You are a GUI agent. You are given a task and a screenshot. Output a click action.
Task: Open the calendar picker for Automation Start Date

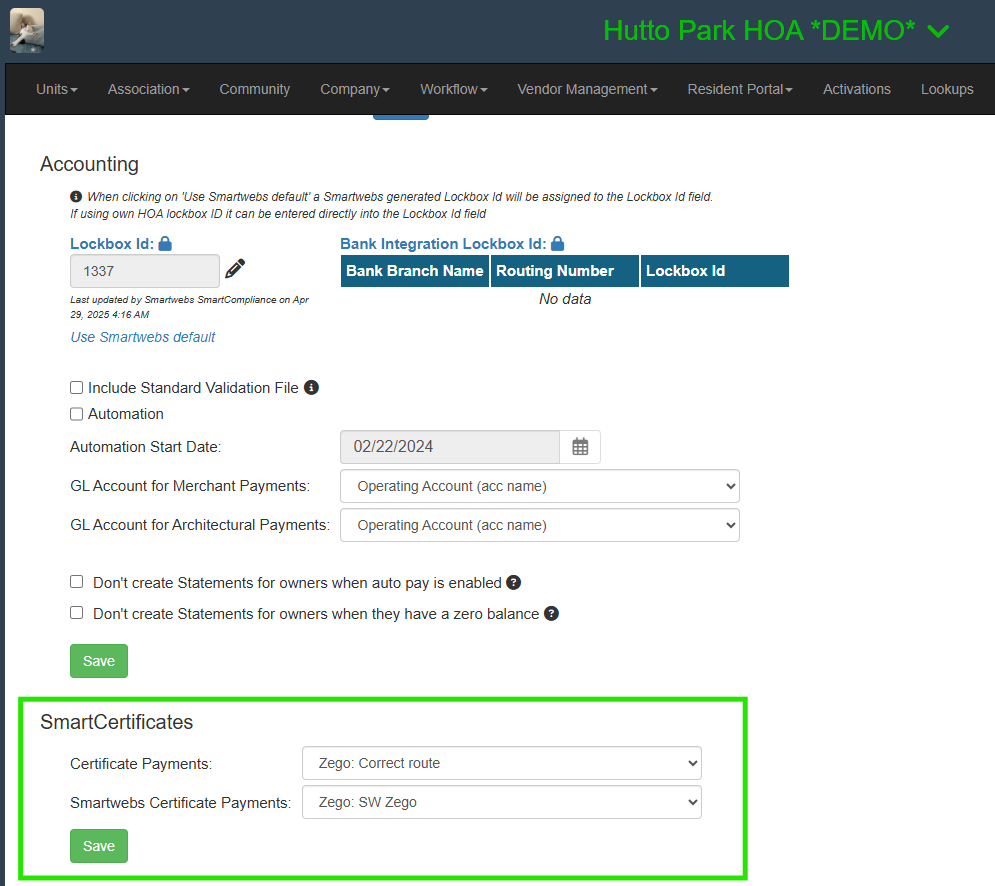click(580, 447)
